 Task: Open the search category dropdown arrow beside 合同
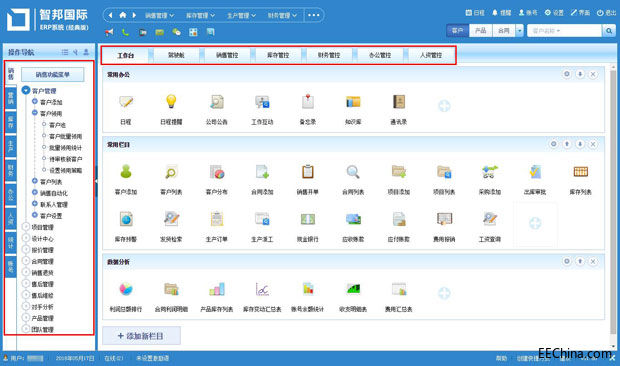[520, 30]
